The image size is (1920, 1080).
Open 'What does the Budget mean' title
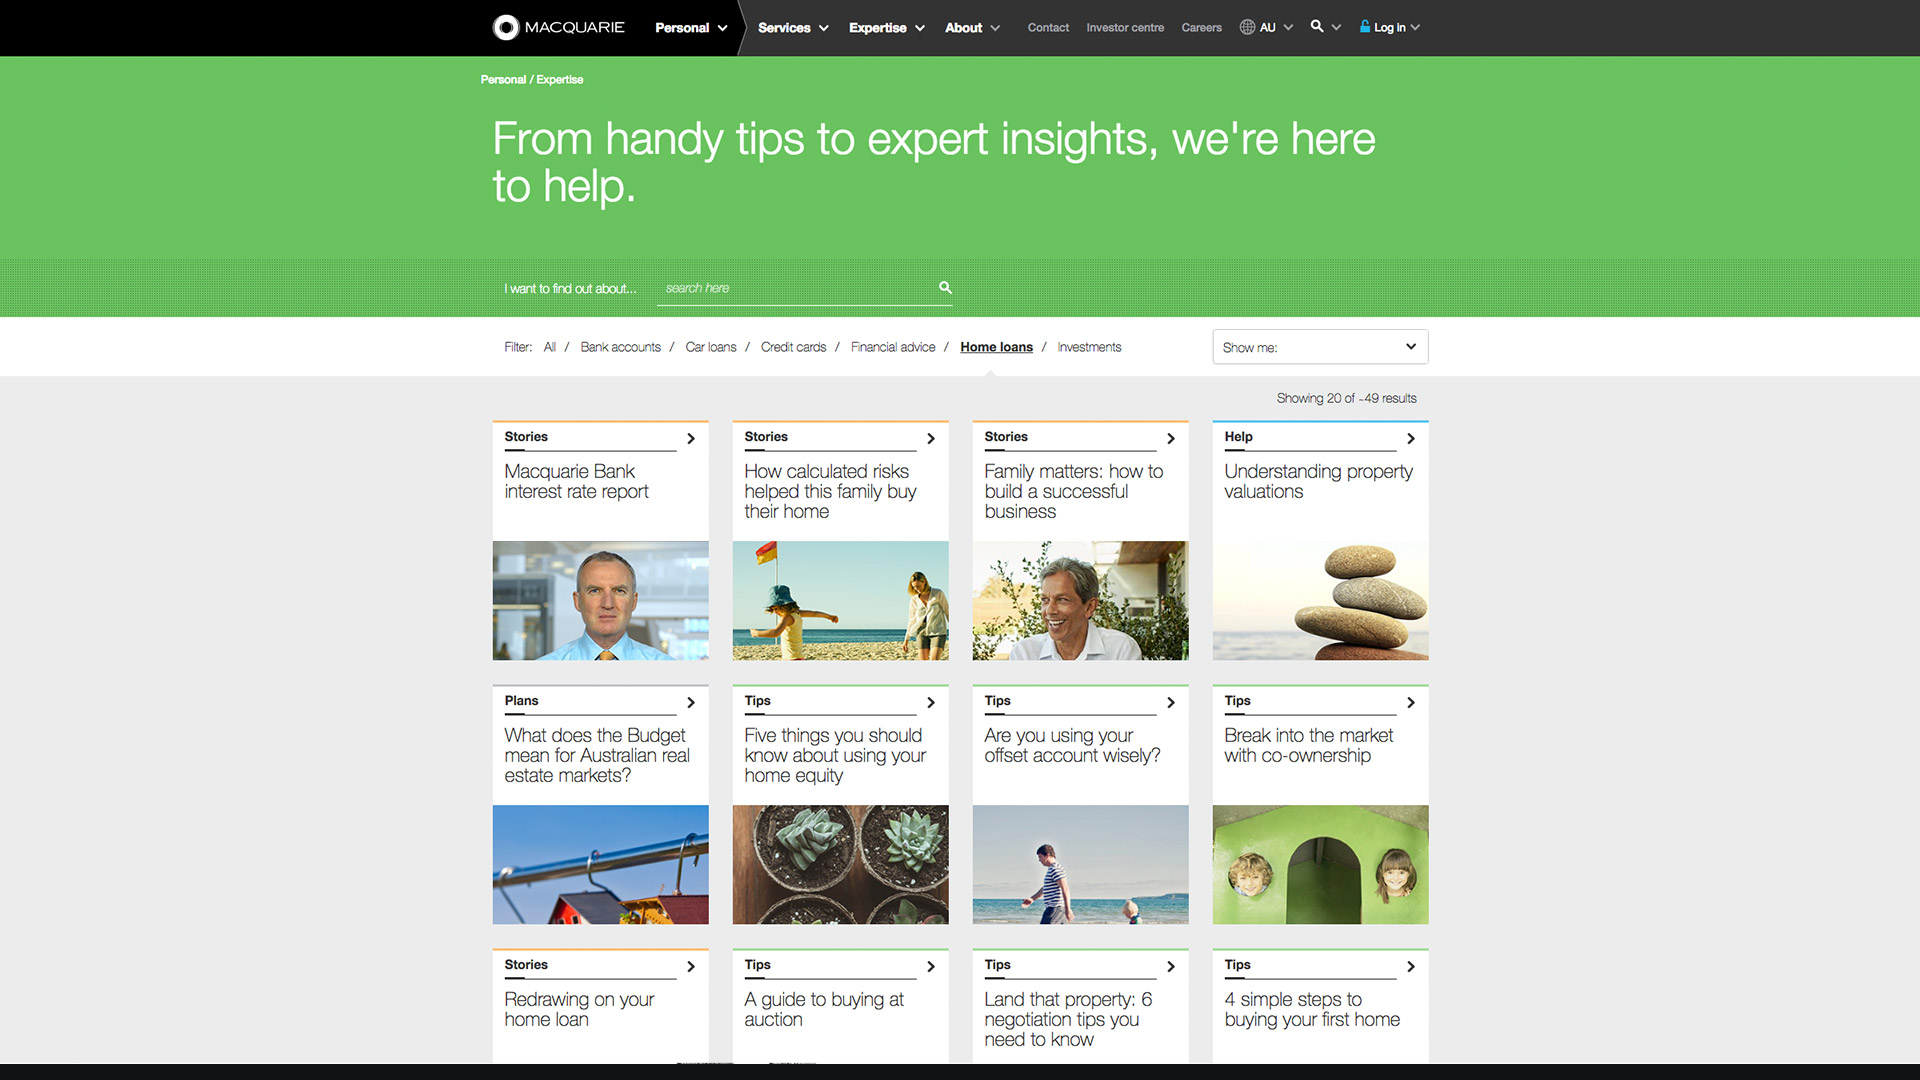[597, 755]
